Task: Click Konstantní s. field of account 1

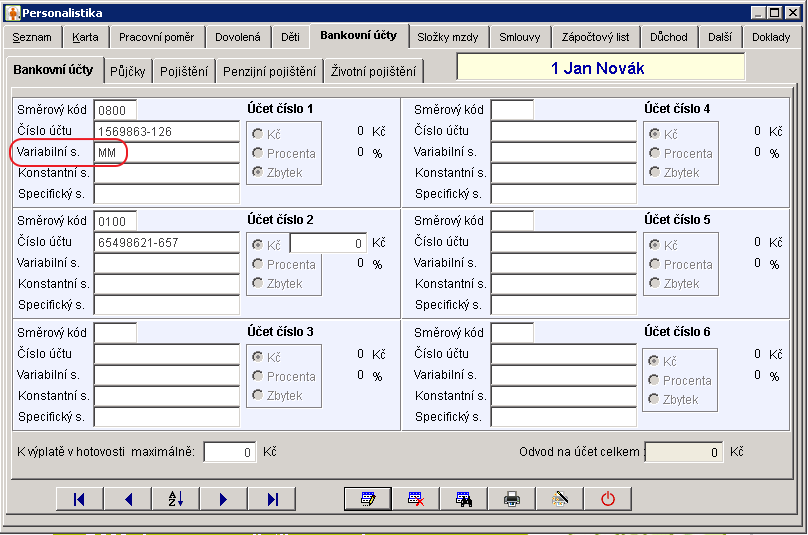Action: tap(167, 174)
